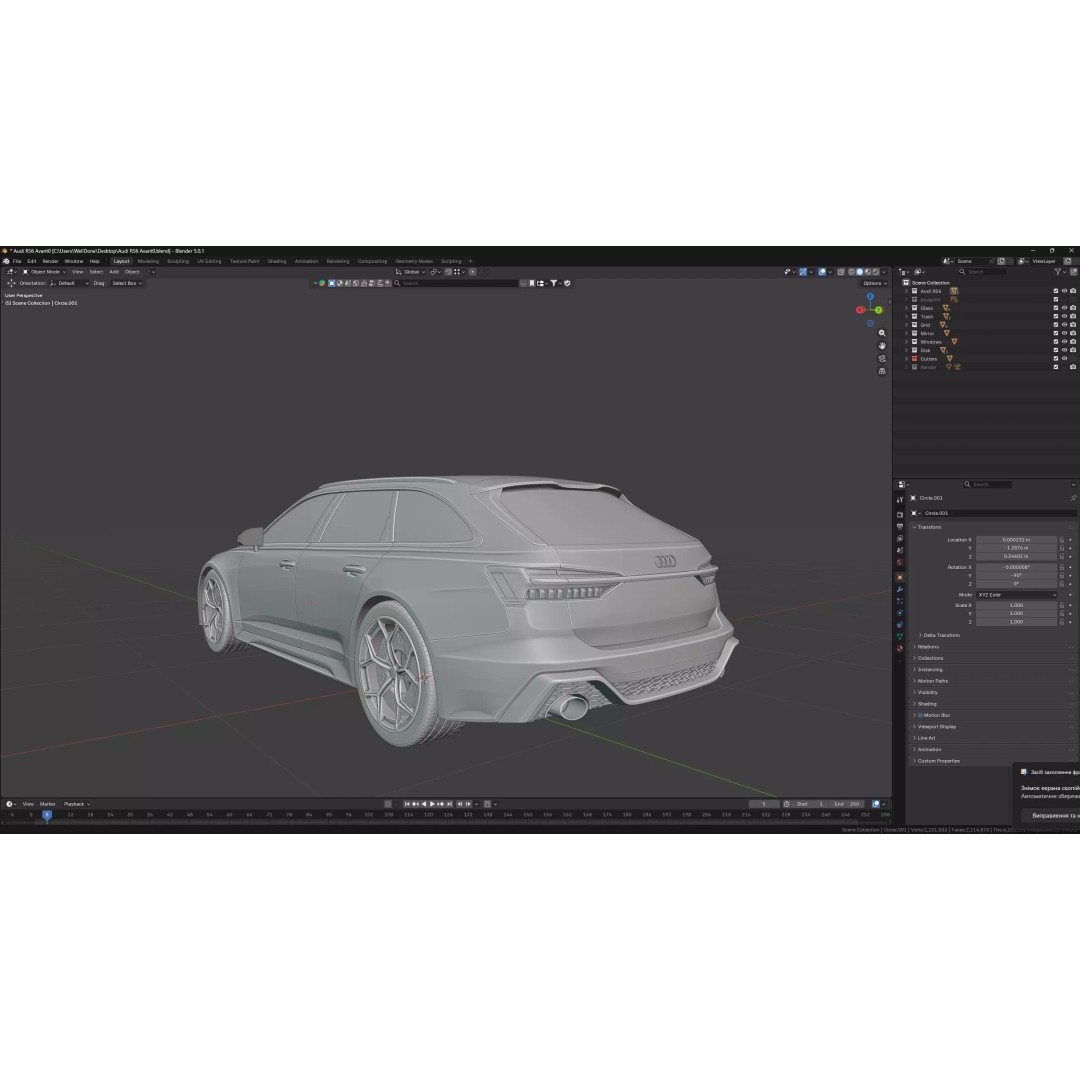Viewport: 1080px width, 1080px height.
Task: Disable Disk collection render camera icon
Action: coord(1073,350)
